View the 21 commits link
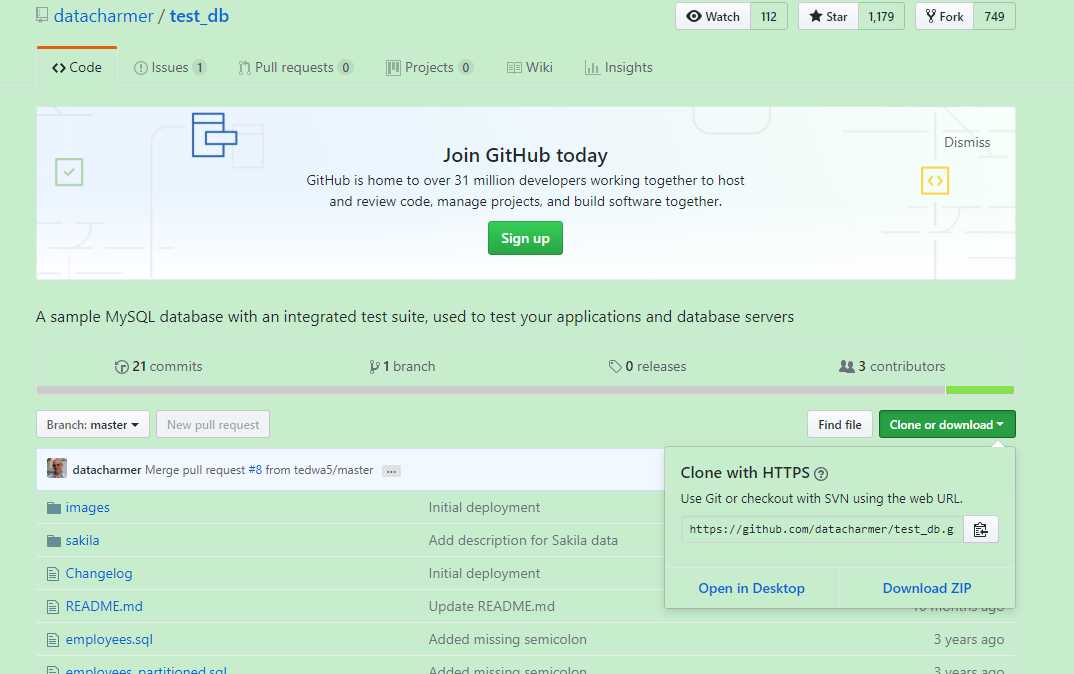This screenshot has width=1074, height=674. point(158,366)
